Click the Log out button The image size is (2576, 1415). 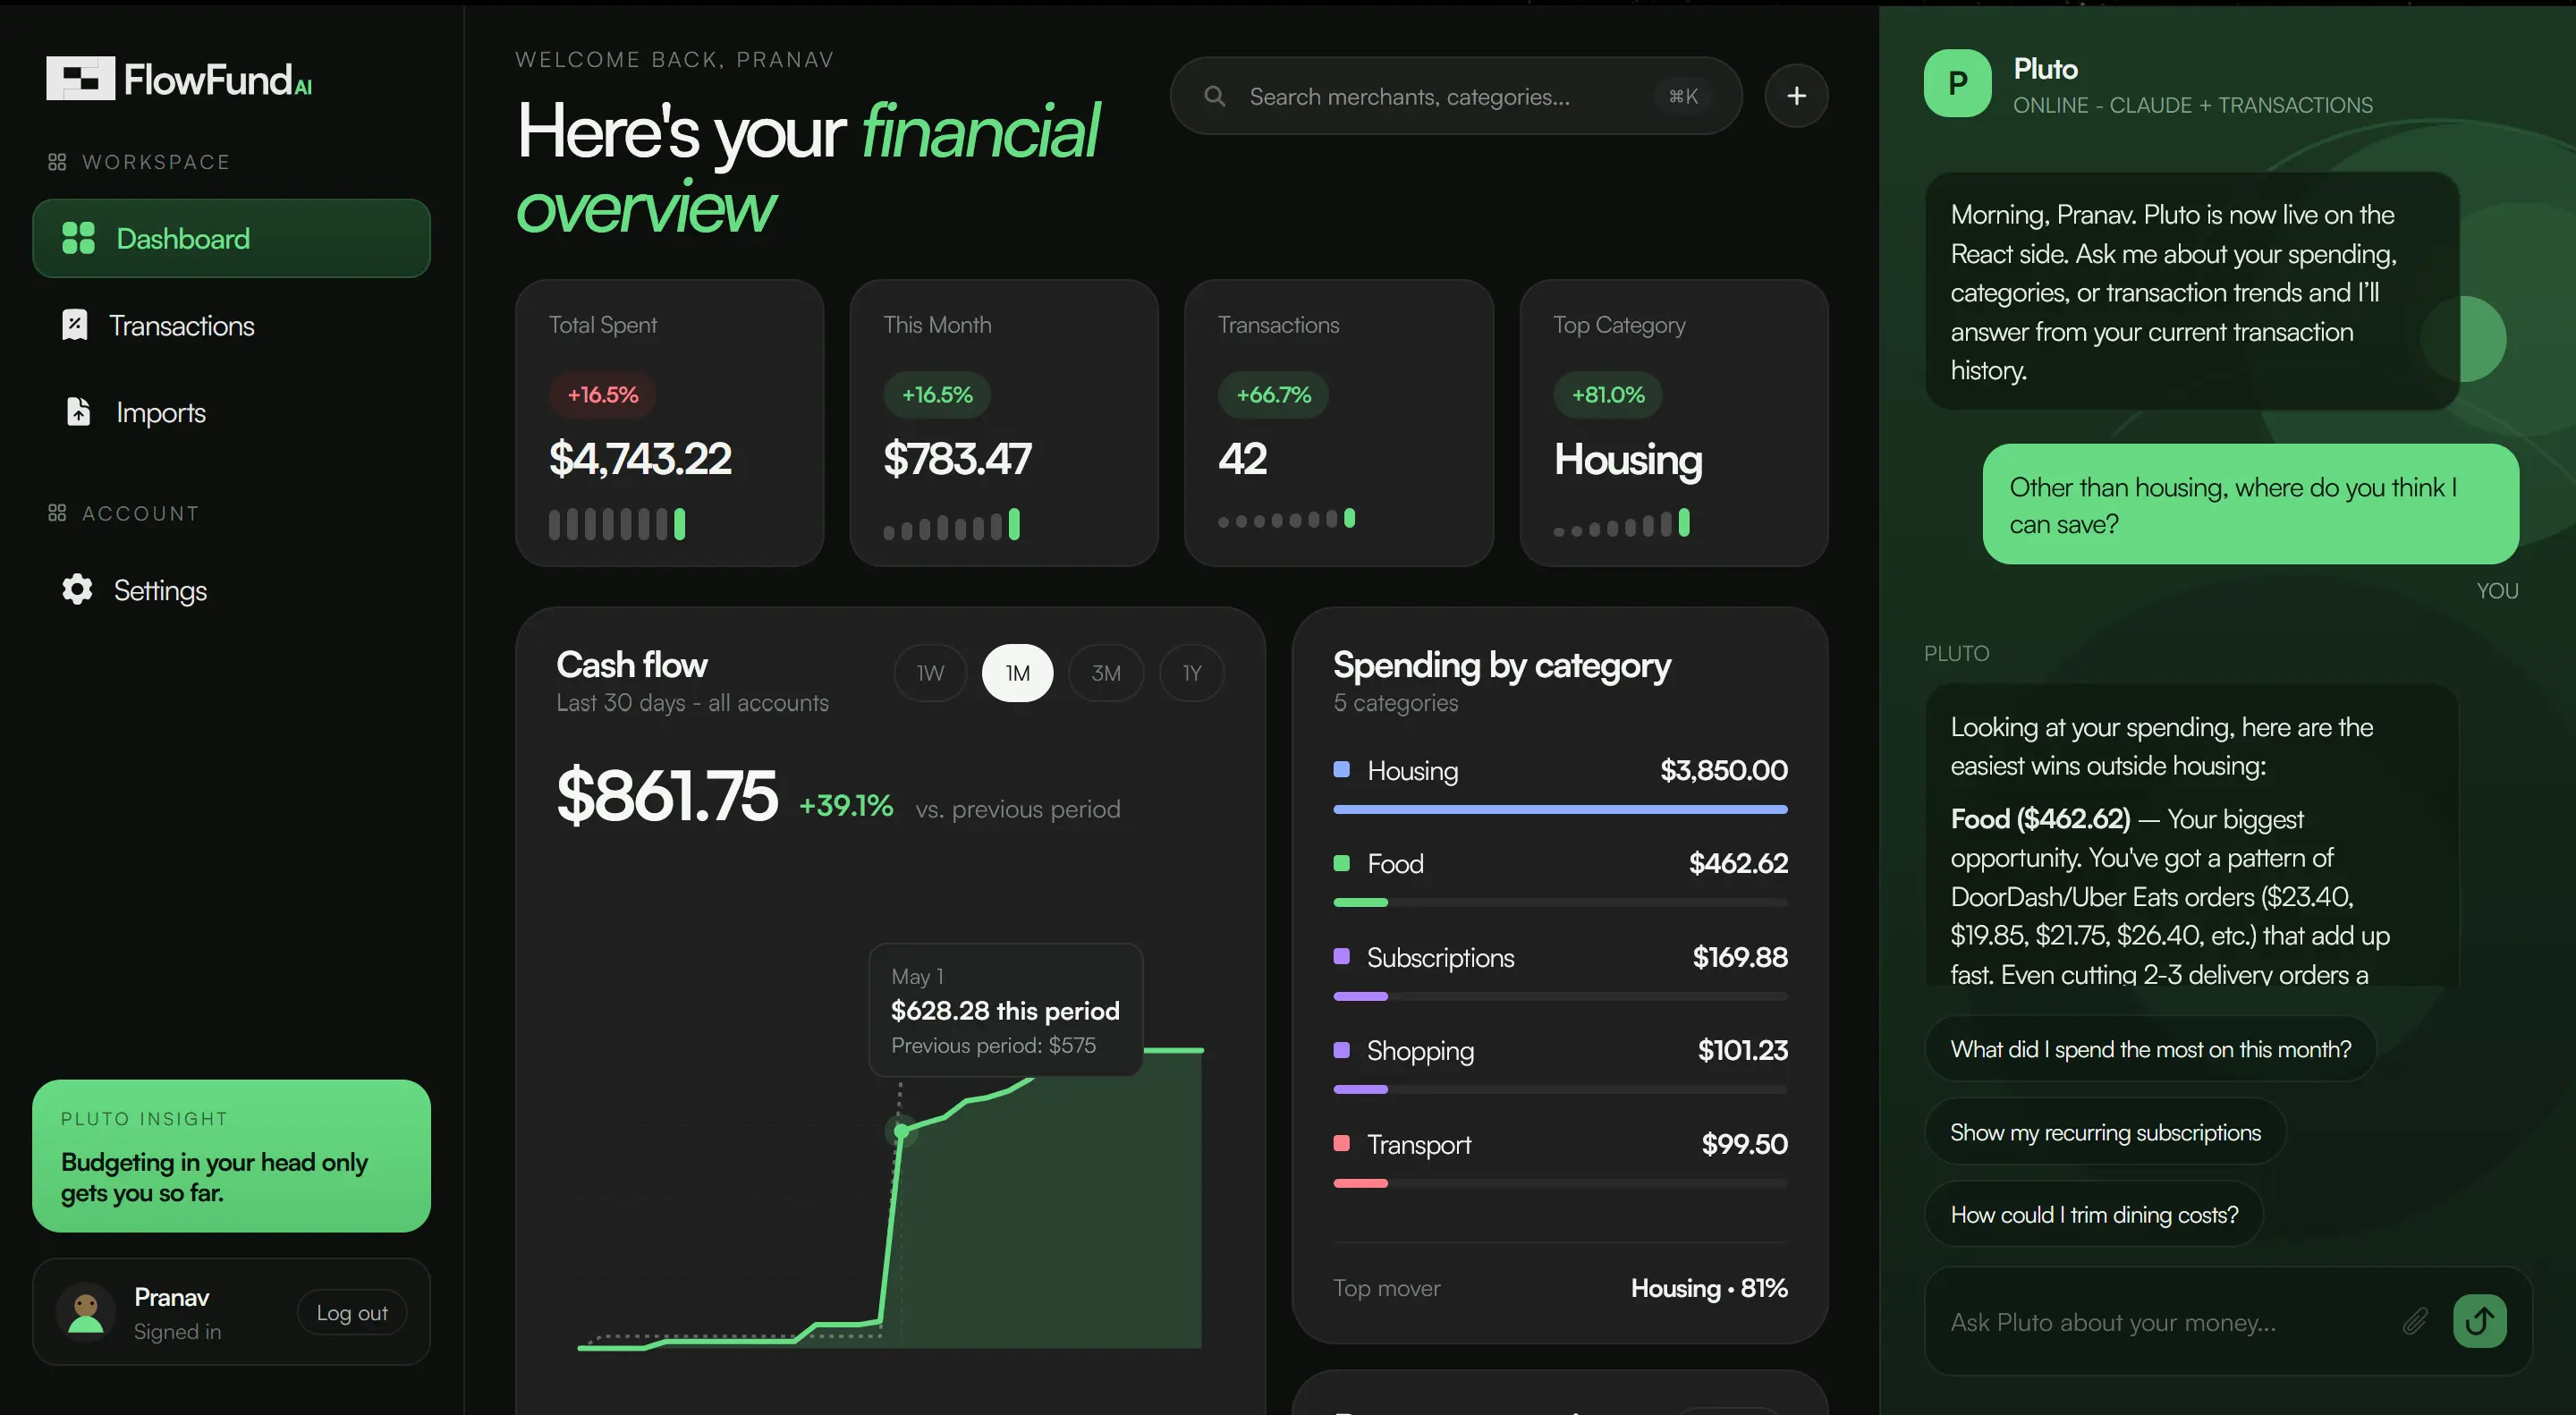click(x=352, y=1312)
